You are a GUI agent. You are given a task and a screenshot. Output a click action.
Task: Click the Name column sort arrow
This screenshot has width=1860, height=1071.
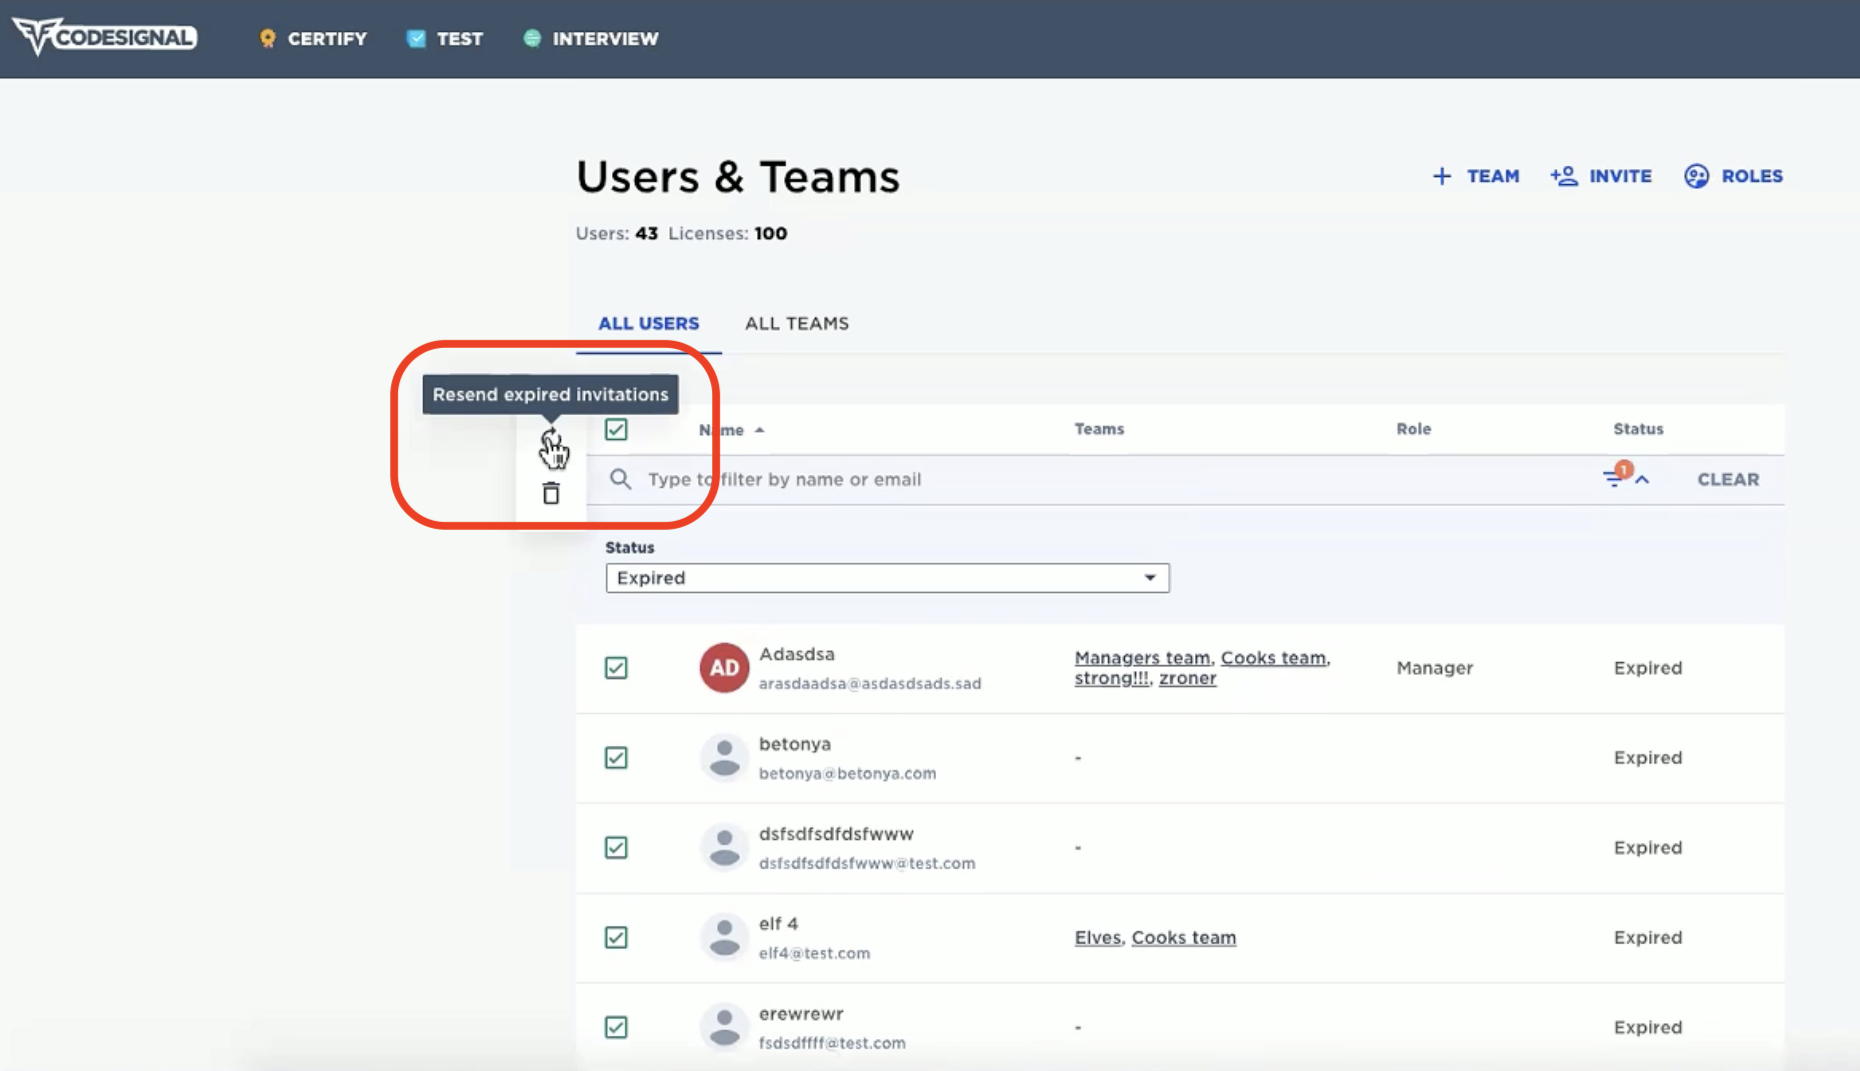pyautogui.click(x=759, y=429)
